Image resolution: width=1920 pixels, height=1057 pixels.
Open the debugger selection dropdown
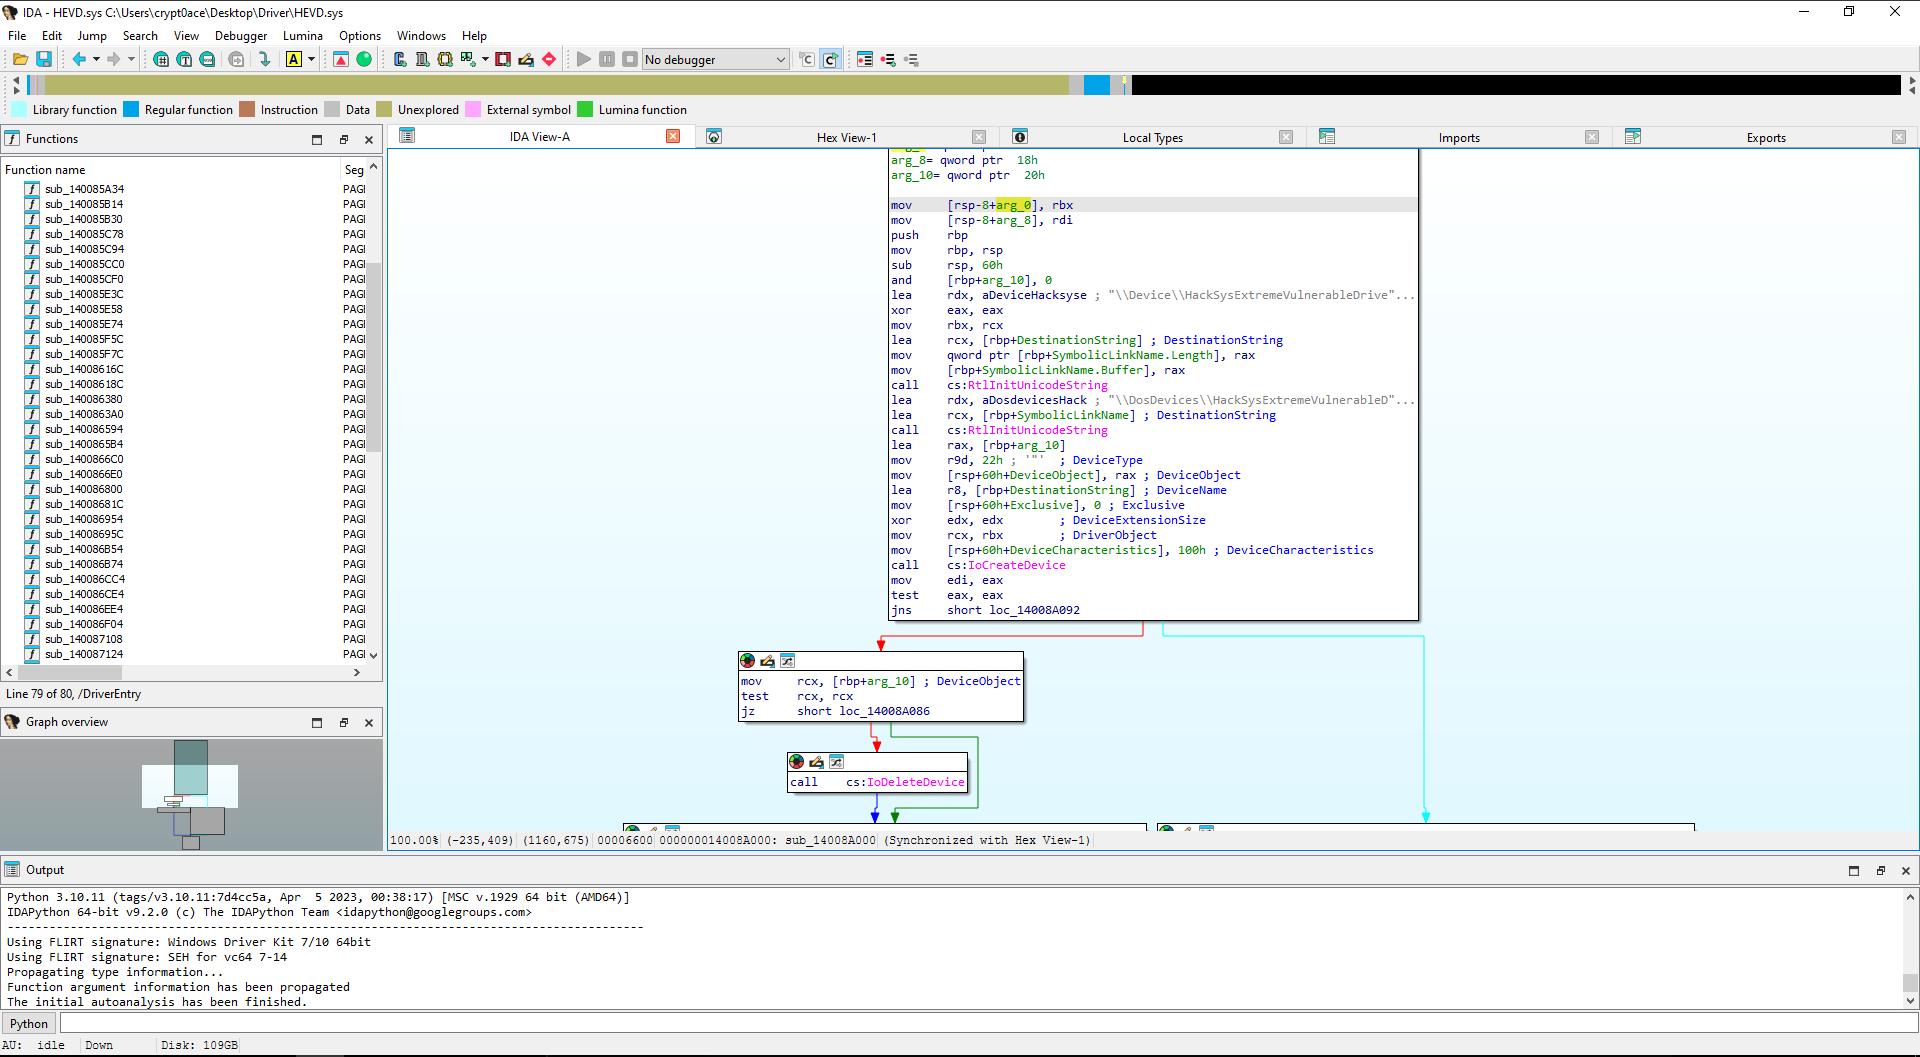(715, 60)
